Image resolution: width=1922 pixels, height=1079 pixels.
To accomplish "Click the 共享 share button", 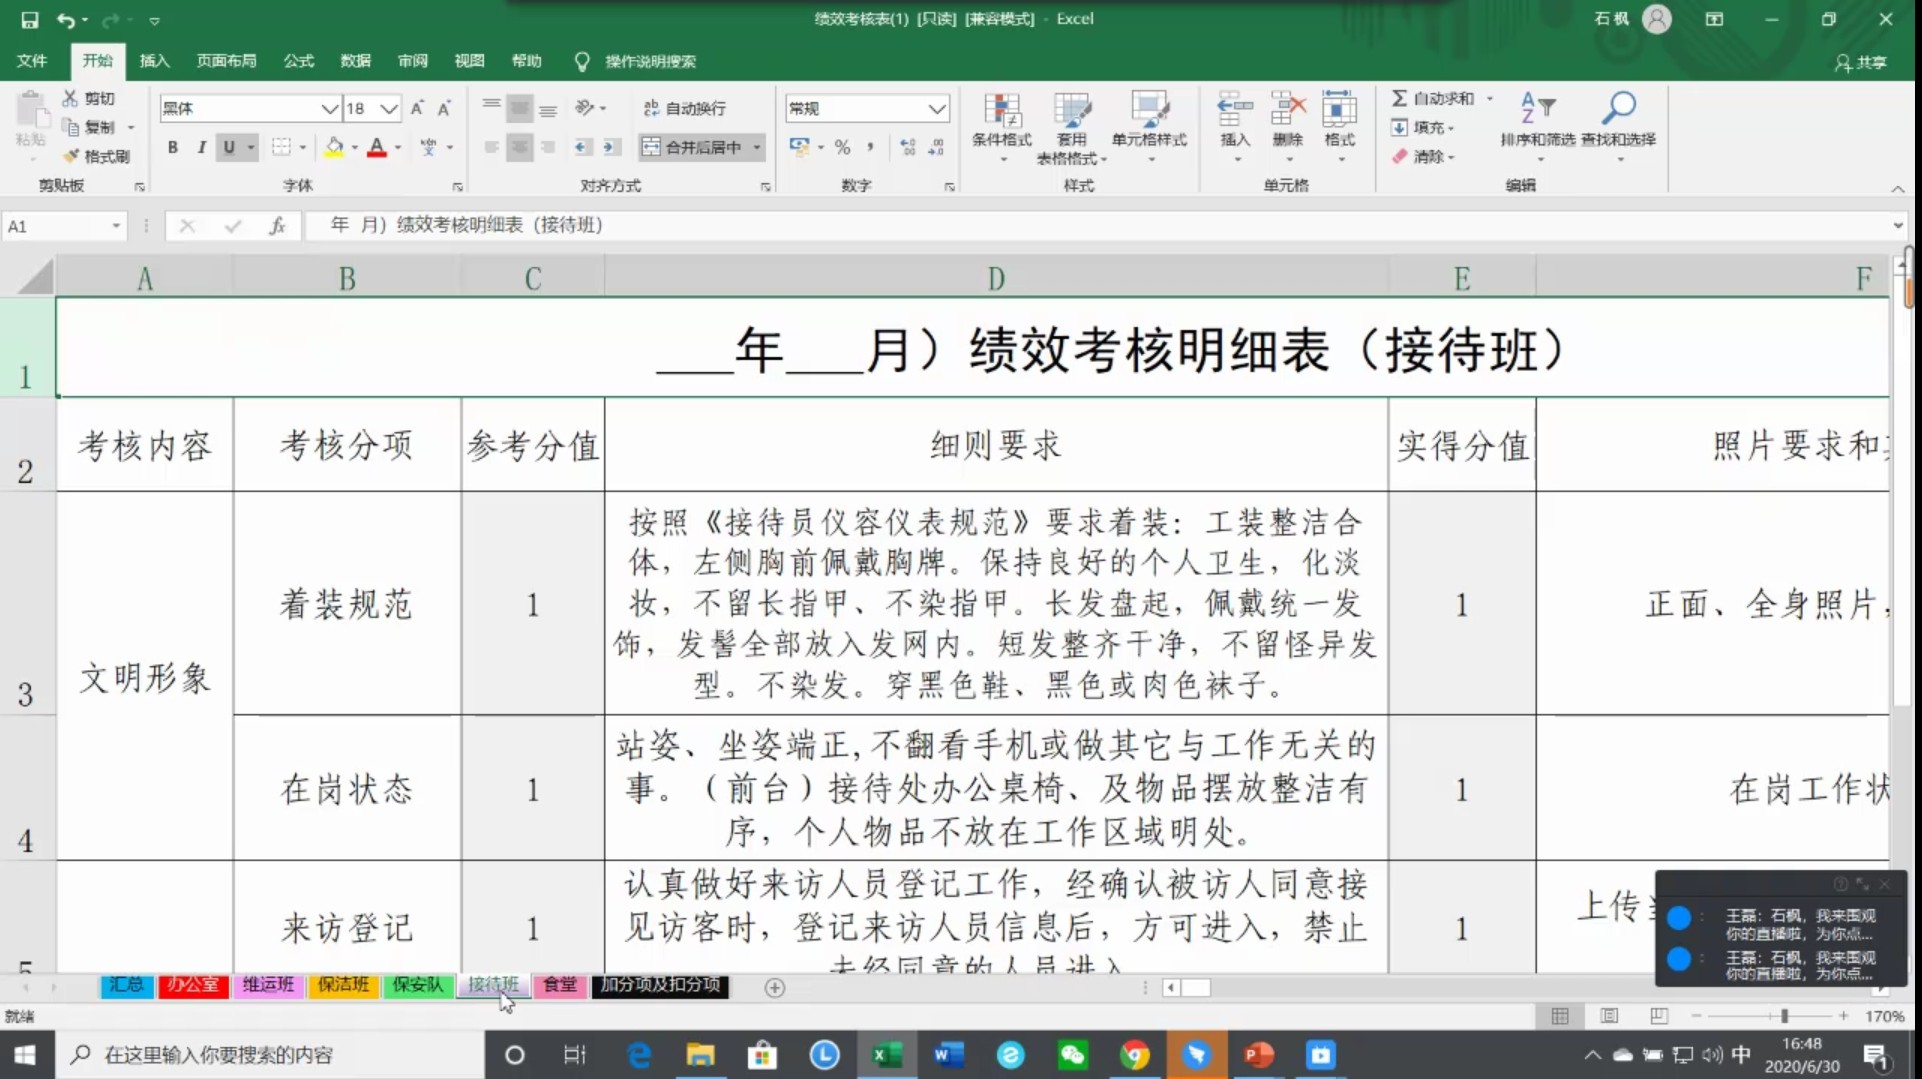I will click(1861, 62).
